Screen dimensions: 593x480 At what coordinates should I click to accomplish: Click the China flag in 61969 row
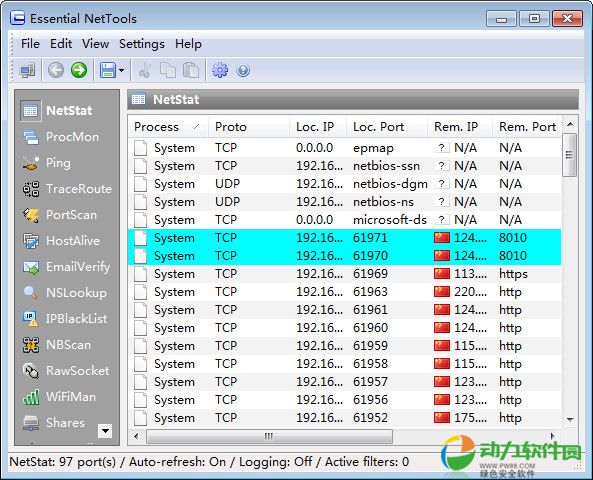tap(442, 273)
